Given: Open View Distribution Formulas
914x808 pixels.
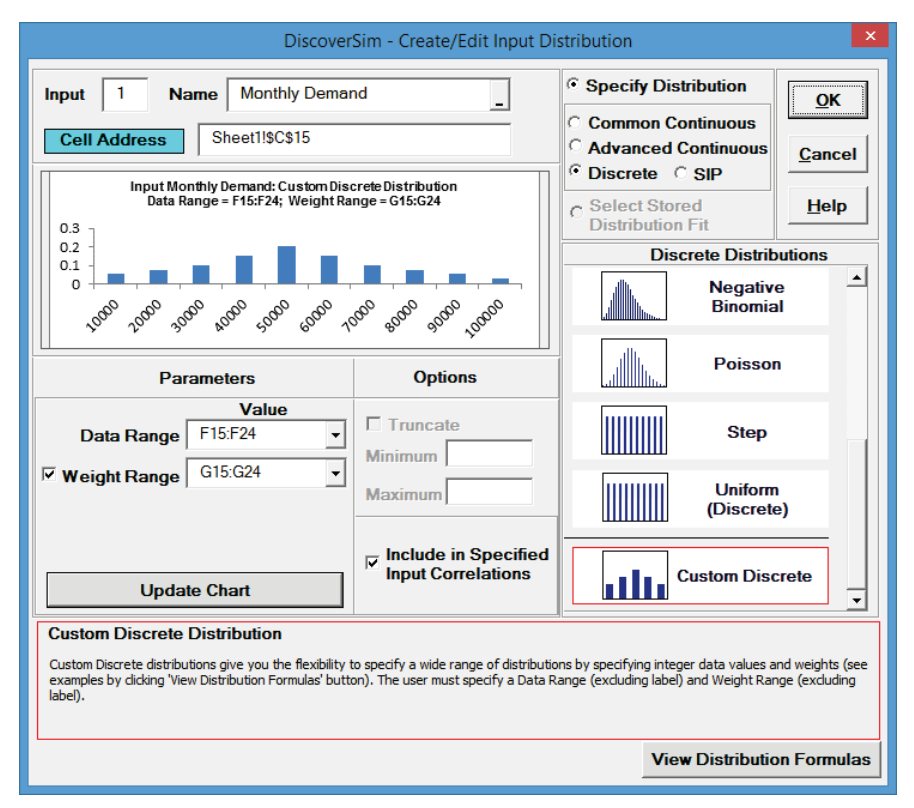Looking at the screenshot, I should click(760, 759).
